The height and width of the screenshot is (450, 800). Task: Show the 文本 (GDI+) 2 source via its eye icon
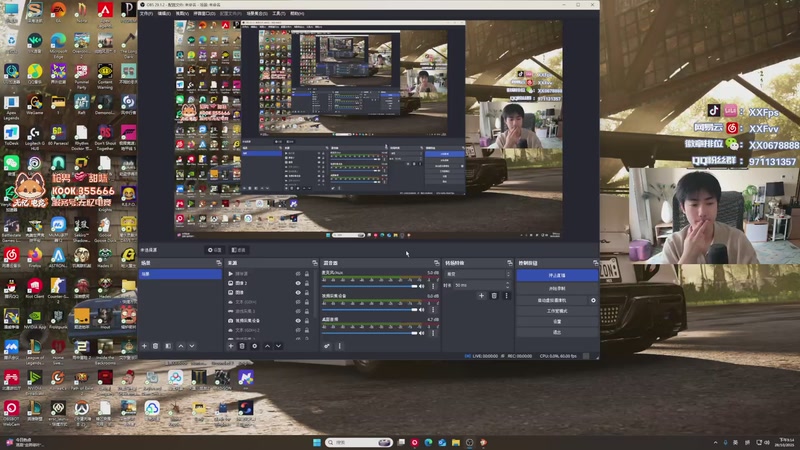click(x=298, y=330)
